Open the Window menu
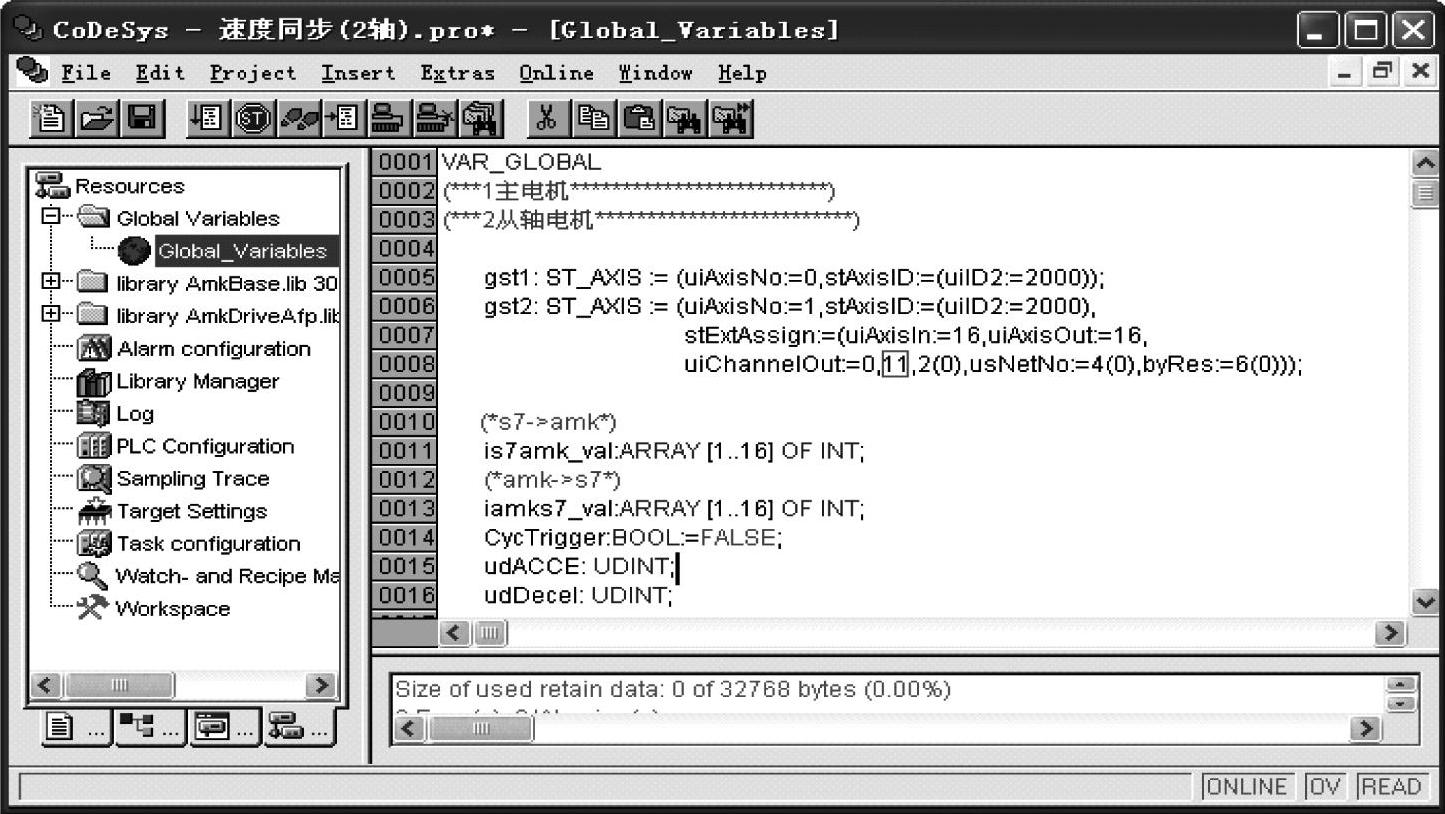The height and width of the screenshot is (814, 1445). pyautogui.click(x=655, y=73)
